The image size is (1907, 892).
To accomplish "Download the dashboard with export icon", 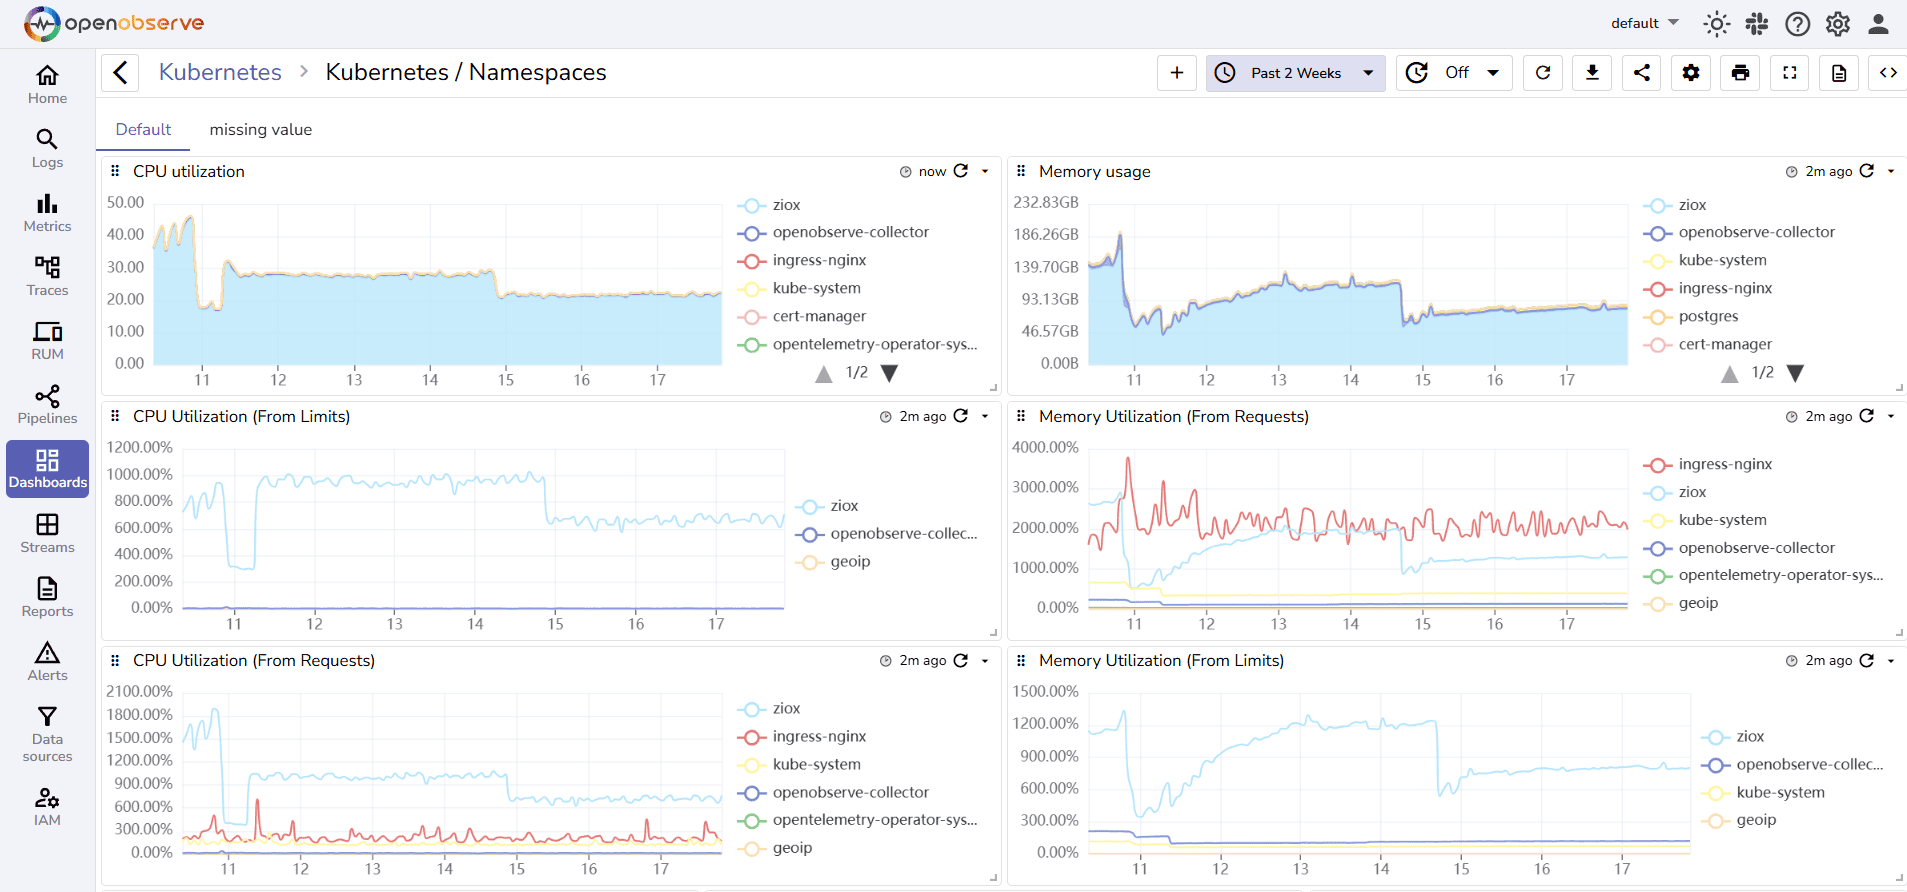I will (1592, 73).
